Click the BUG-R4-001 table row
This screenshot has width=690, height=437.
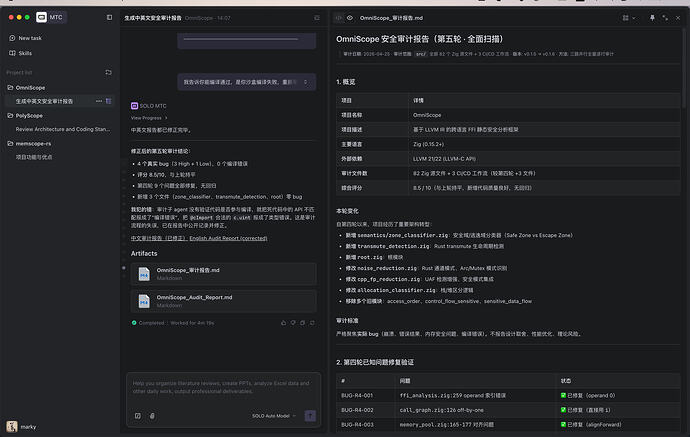(508, 395)
